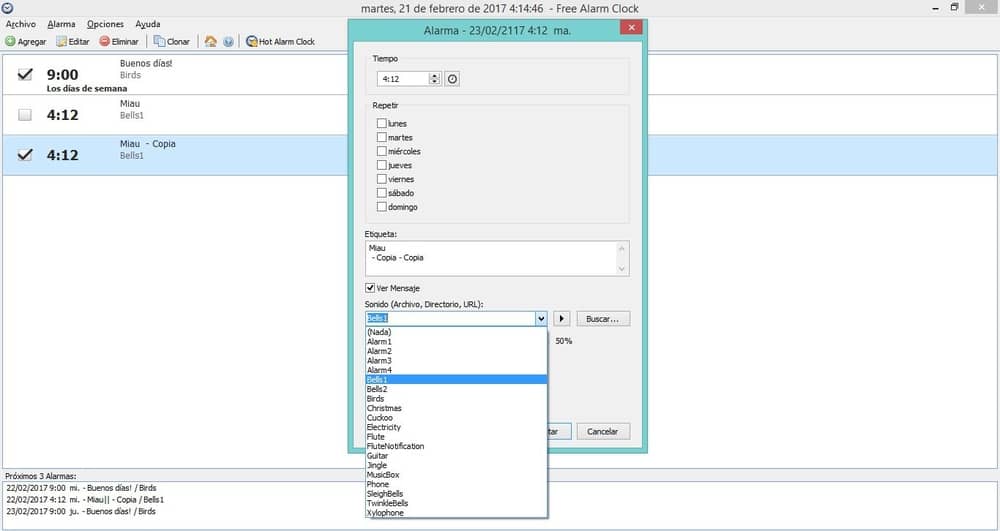
Task: Check the sábado repeat checkbox
Action: (381, 193)
